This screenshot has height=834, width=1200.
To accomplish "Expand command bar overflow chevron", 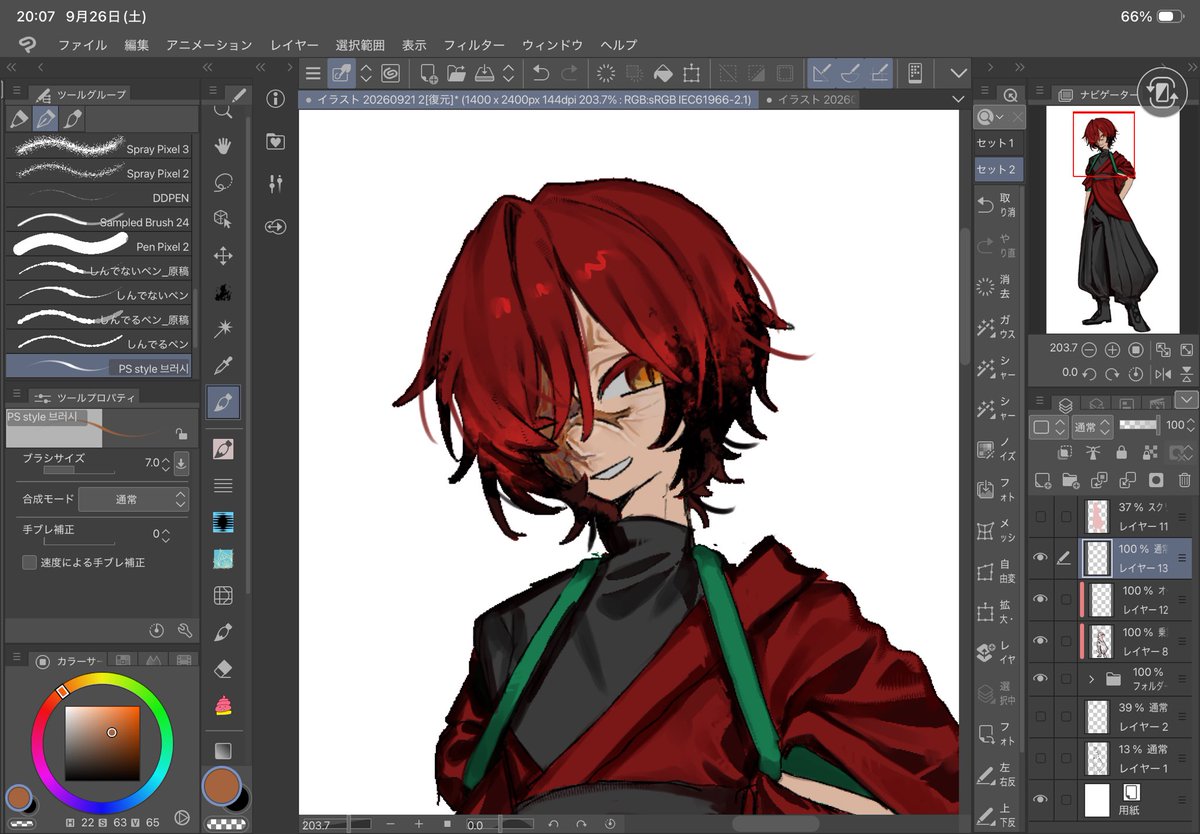I will [958, 73].
